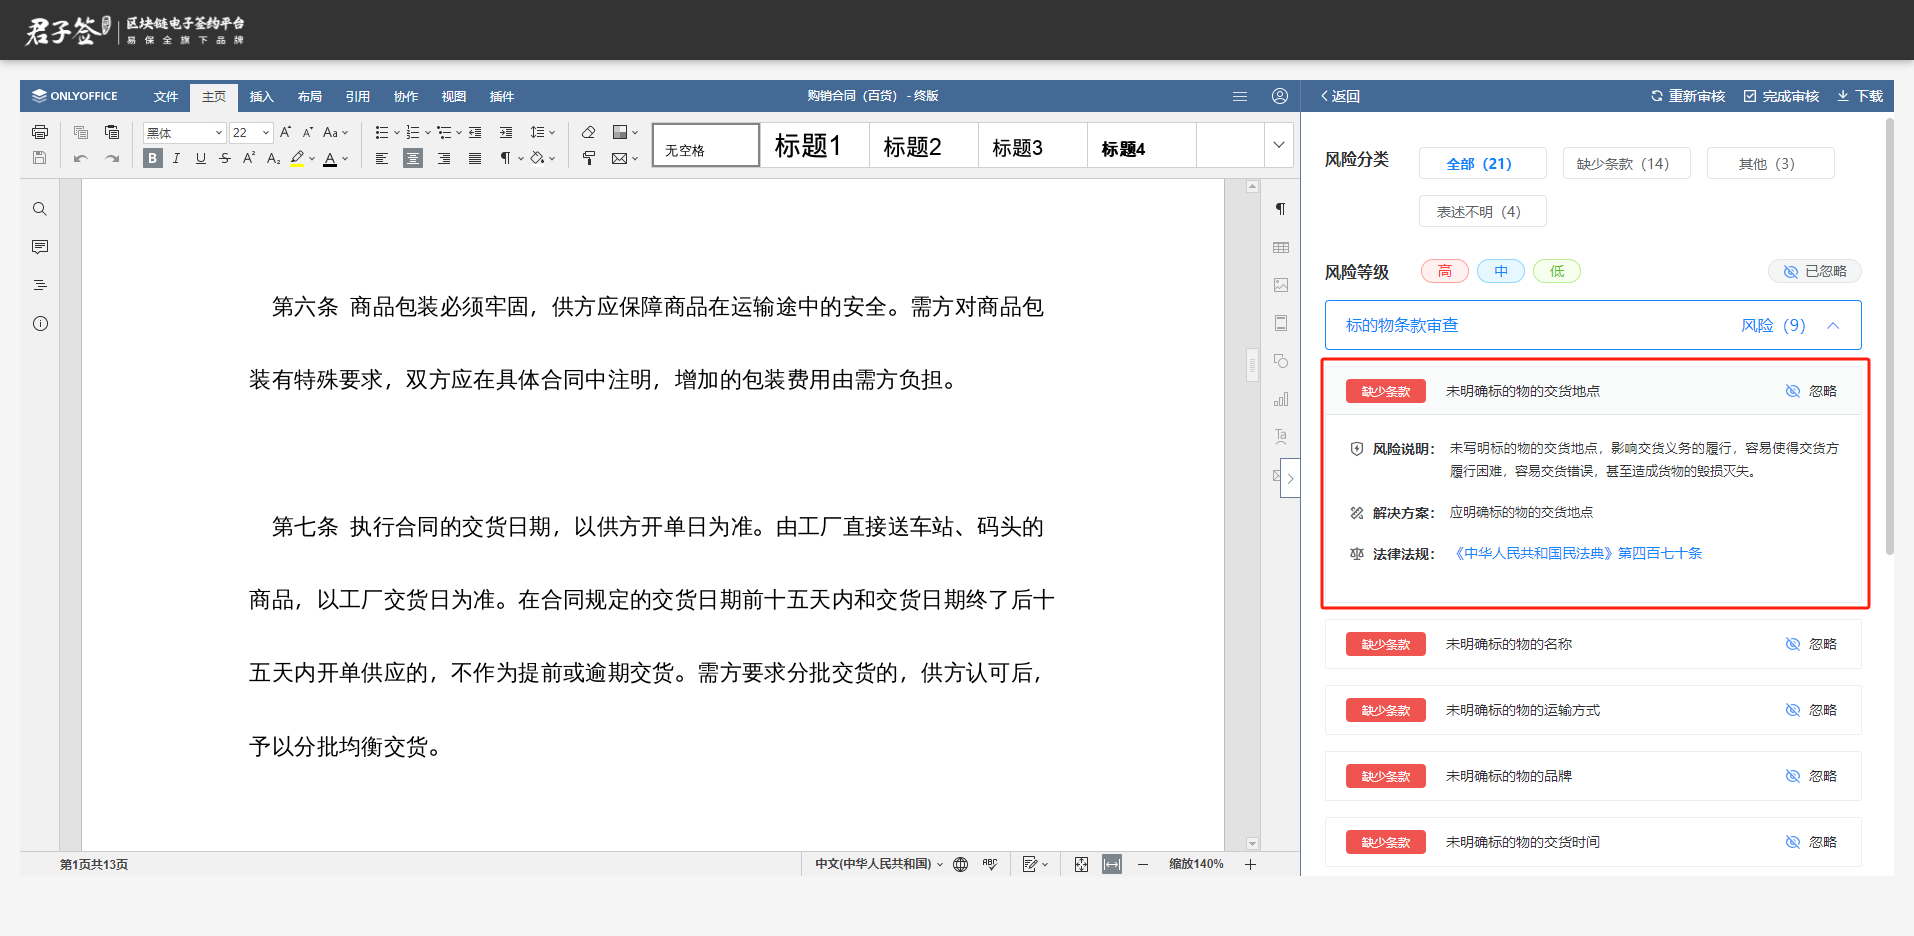Image resolution: width=1914 pixels, height=936 pixels.
Task: Ignore the 未明确标的物的名称 risk item
Action: tap(1811, 644)
